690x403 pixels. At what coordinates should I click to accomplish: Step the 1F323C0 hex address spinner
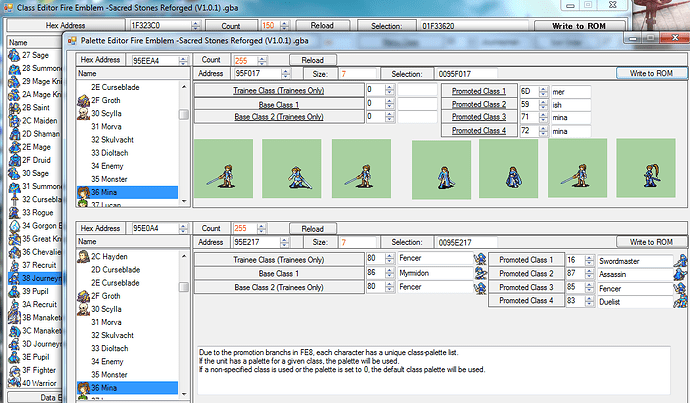(194, 23)
